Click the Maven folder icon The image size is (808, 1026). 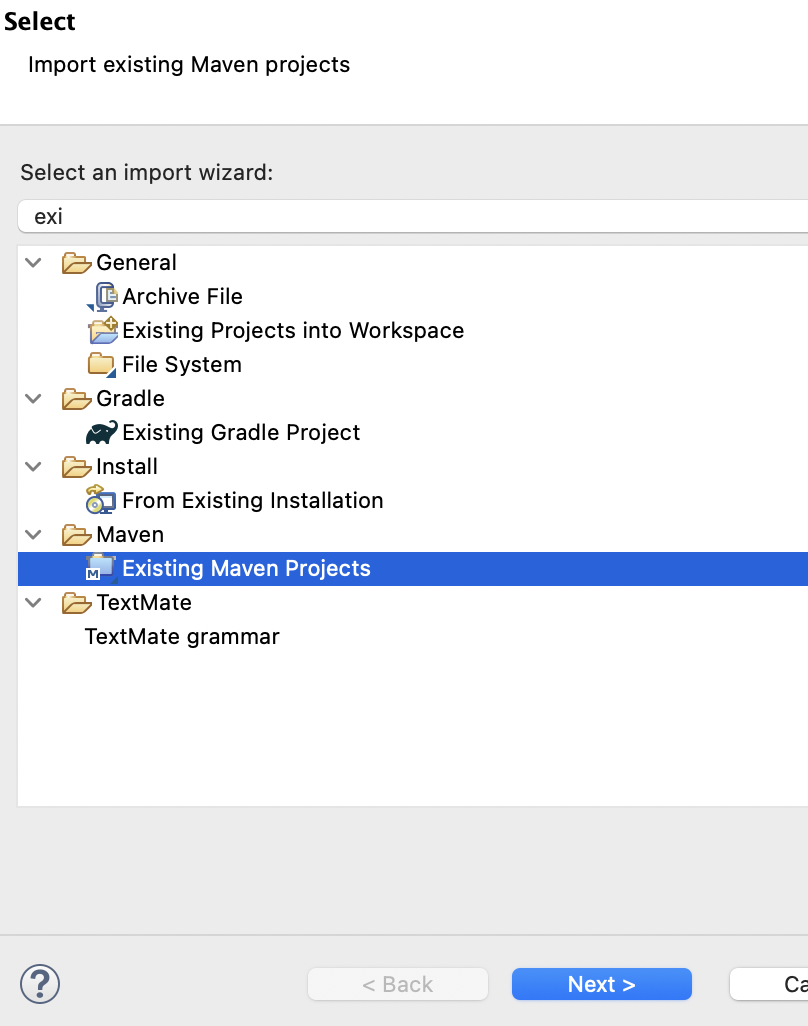[77, 535]
